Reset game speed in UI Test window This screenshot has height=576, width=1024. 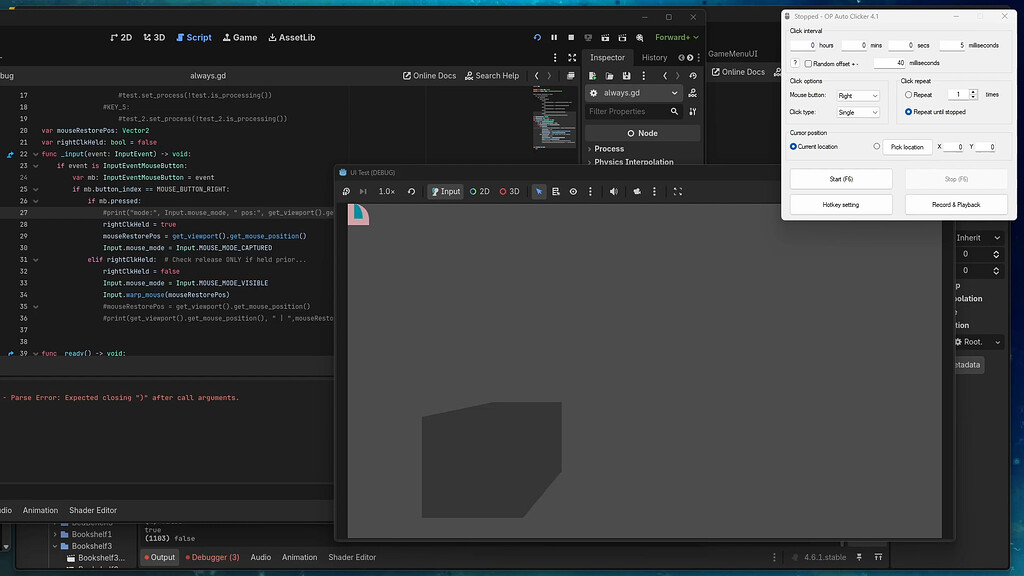click(411, 191)
